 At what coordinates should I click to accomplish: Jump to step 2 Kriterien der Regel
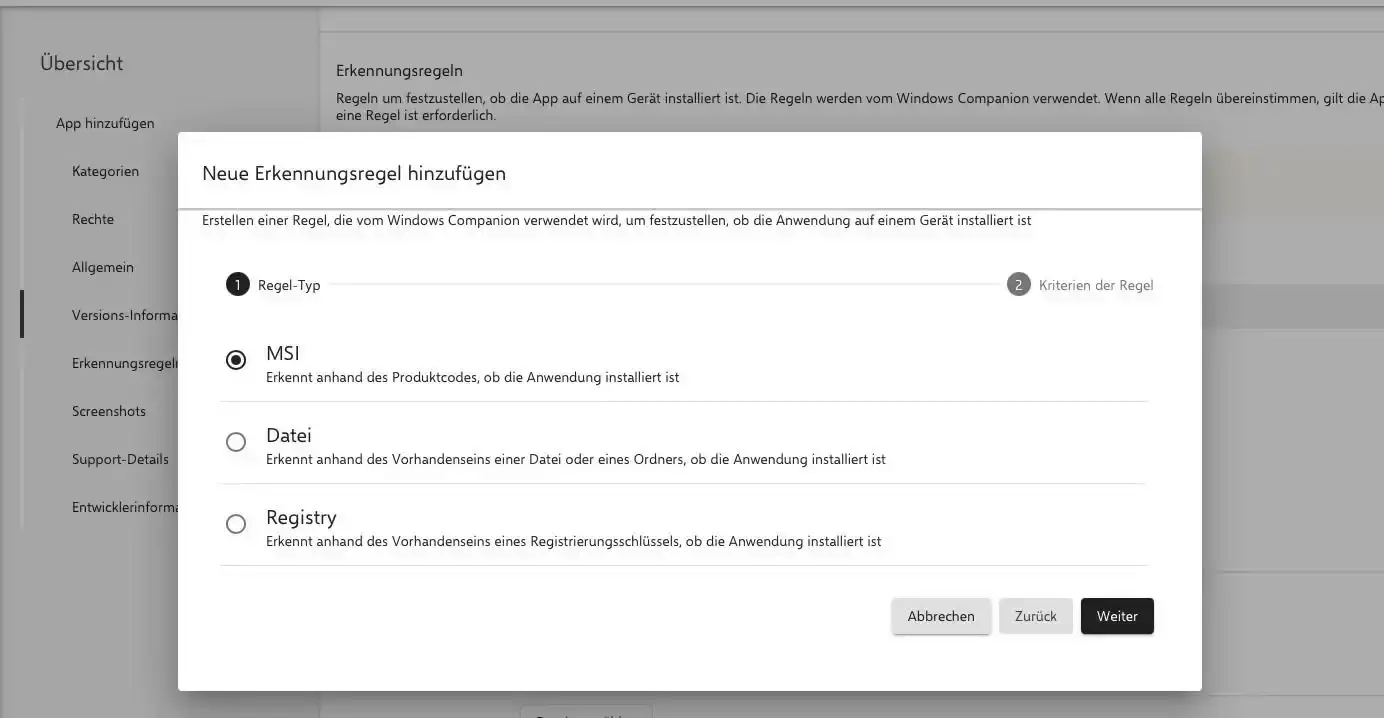(1018, 285)
